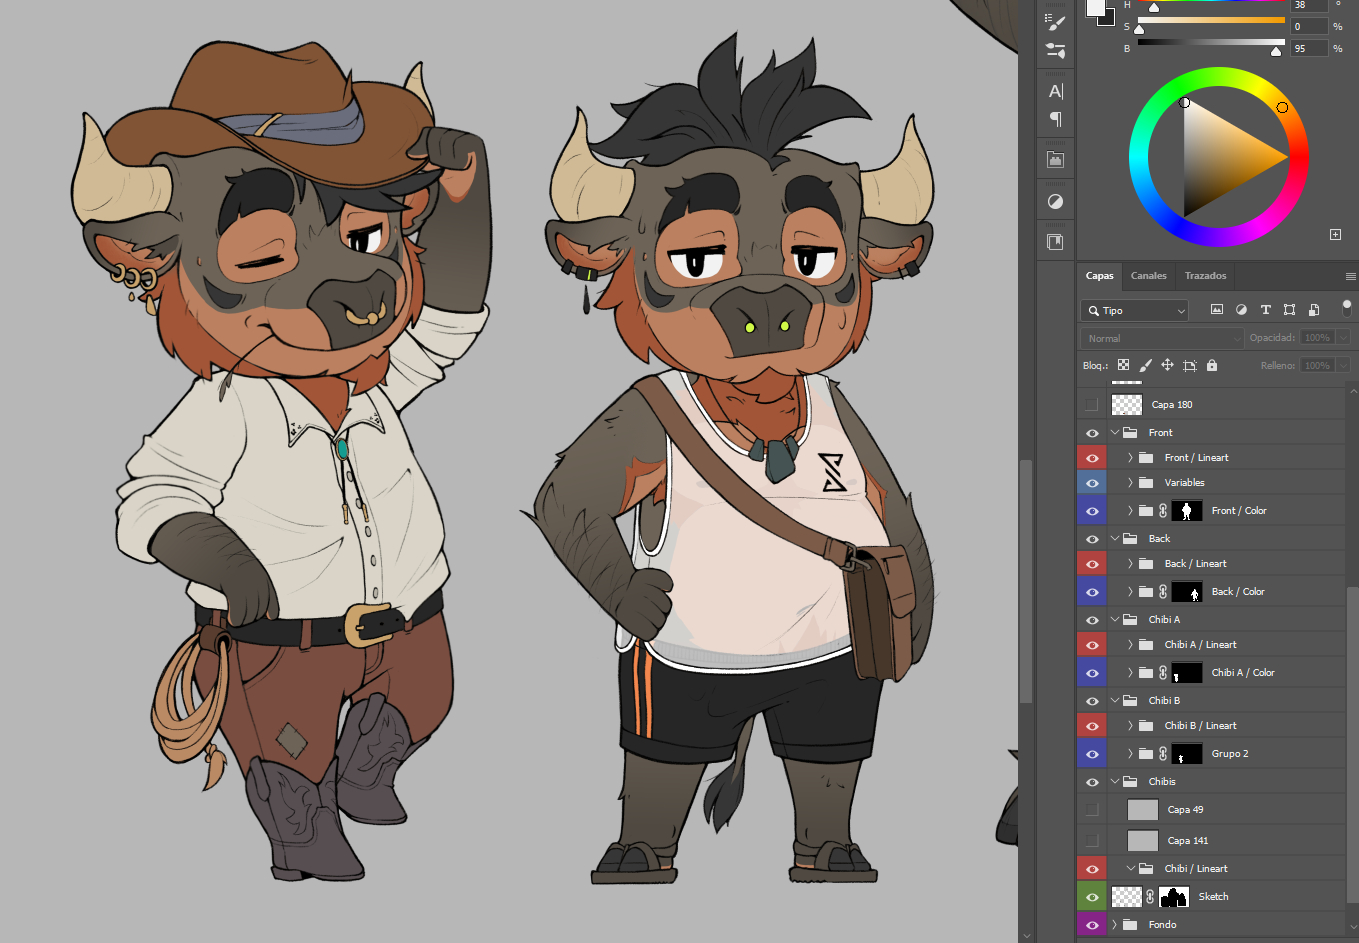Open the Tipo layer filter dropdown
The width and height of the screenshot is (1359, 943).
1134,311
